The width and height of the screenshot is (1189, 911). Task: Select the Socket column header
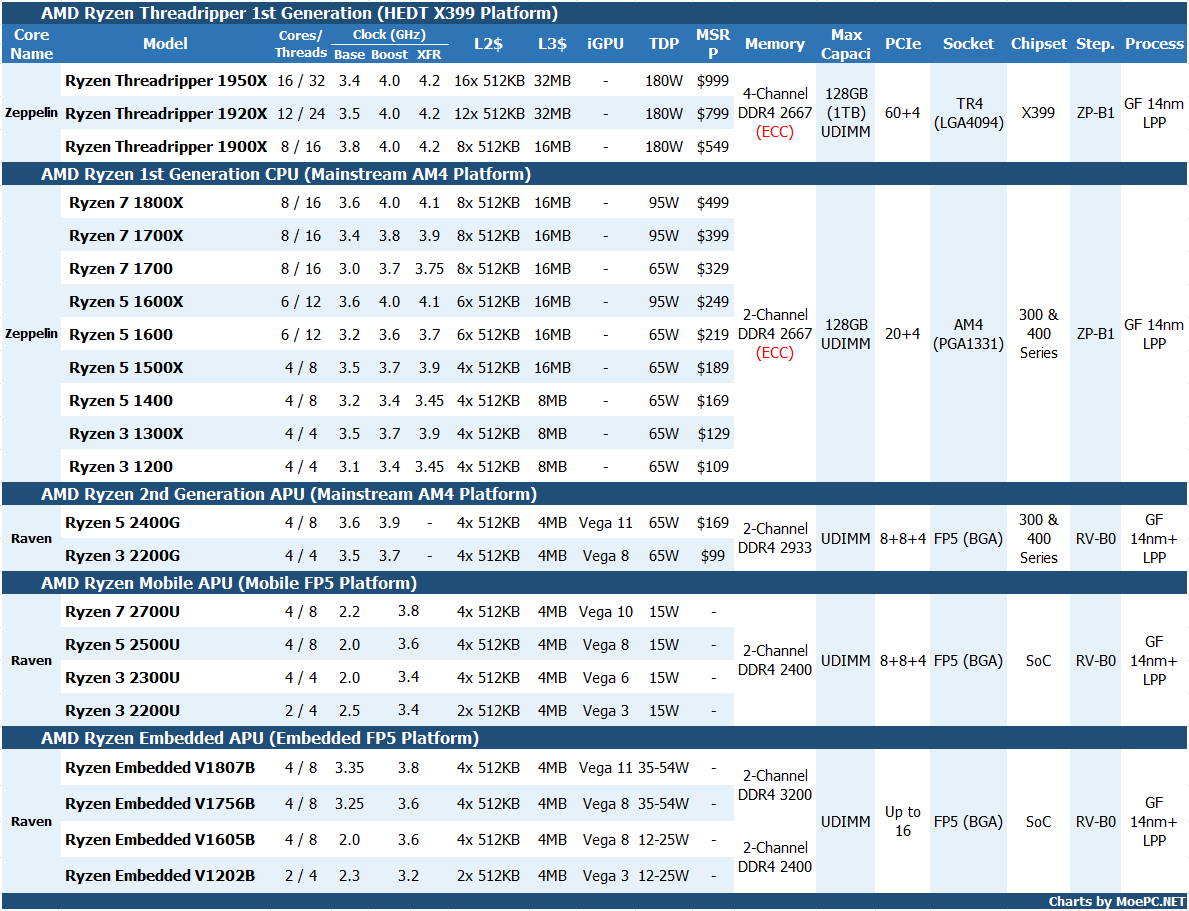tap(968, 43)
